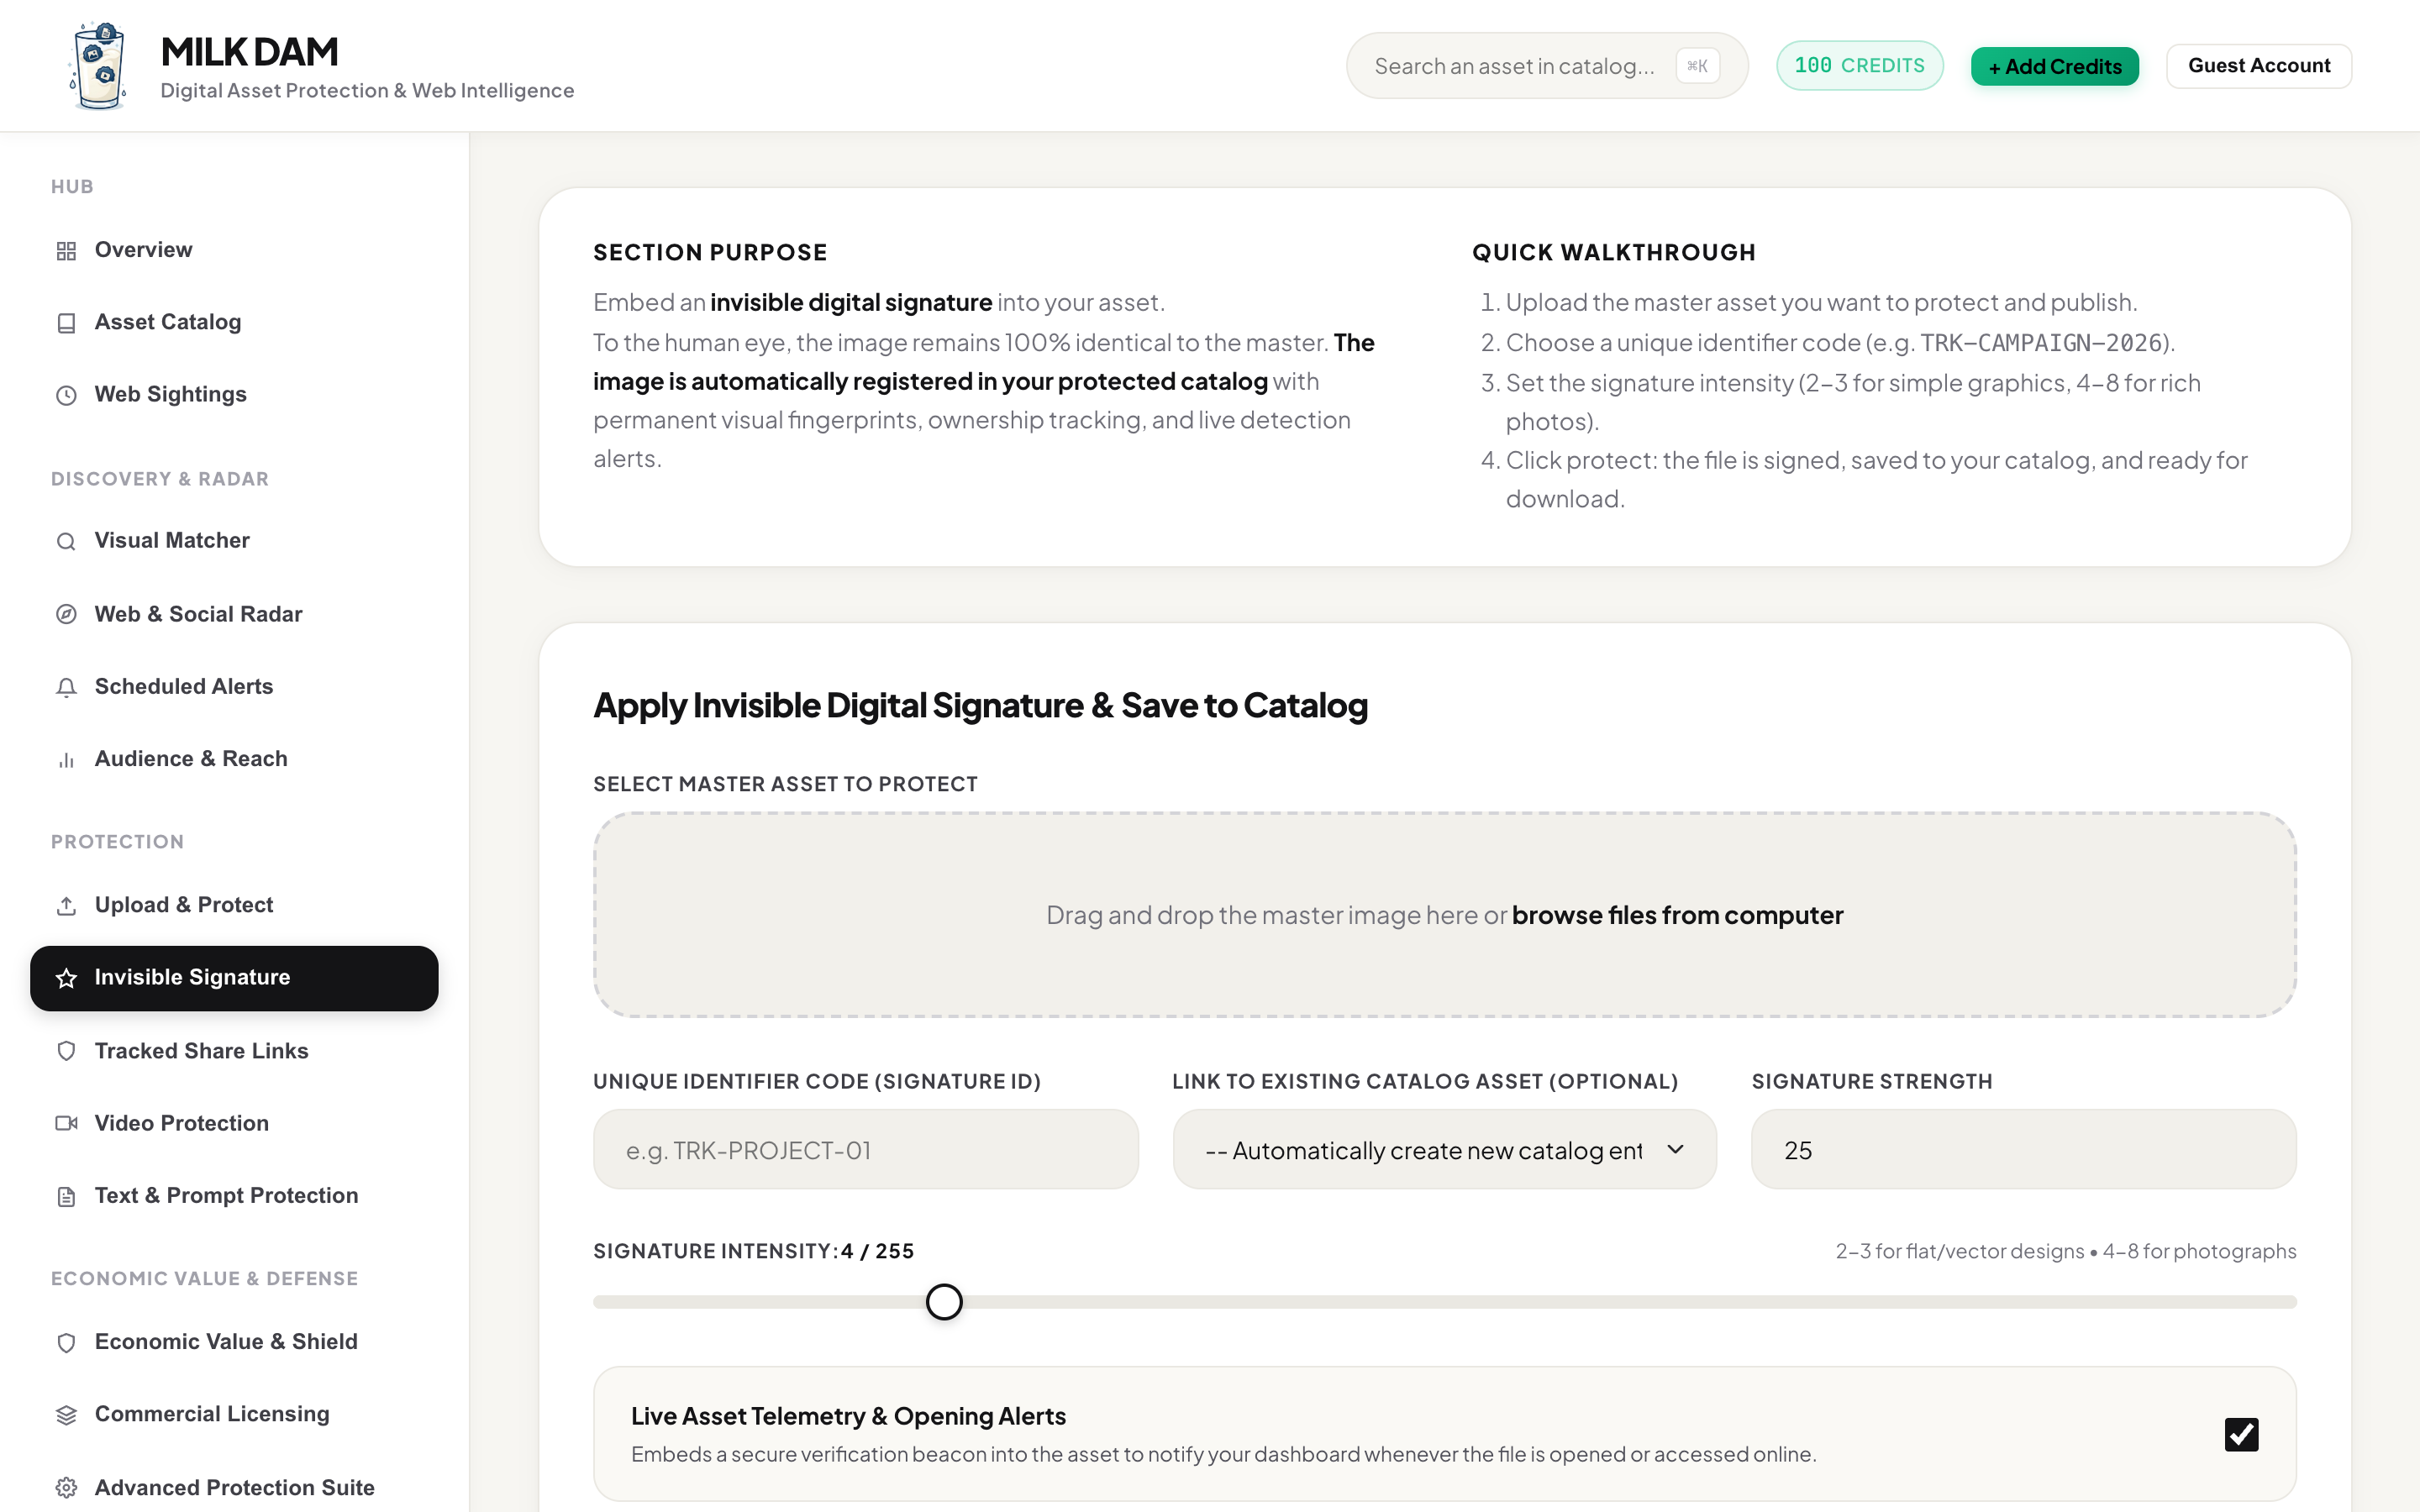Viewport: 2420px width, 1512px height.
Task: Open the Guest Account menu
Action: 2259,66
